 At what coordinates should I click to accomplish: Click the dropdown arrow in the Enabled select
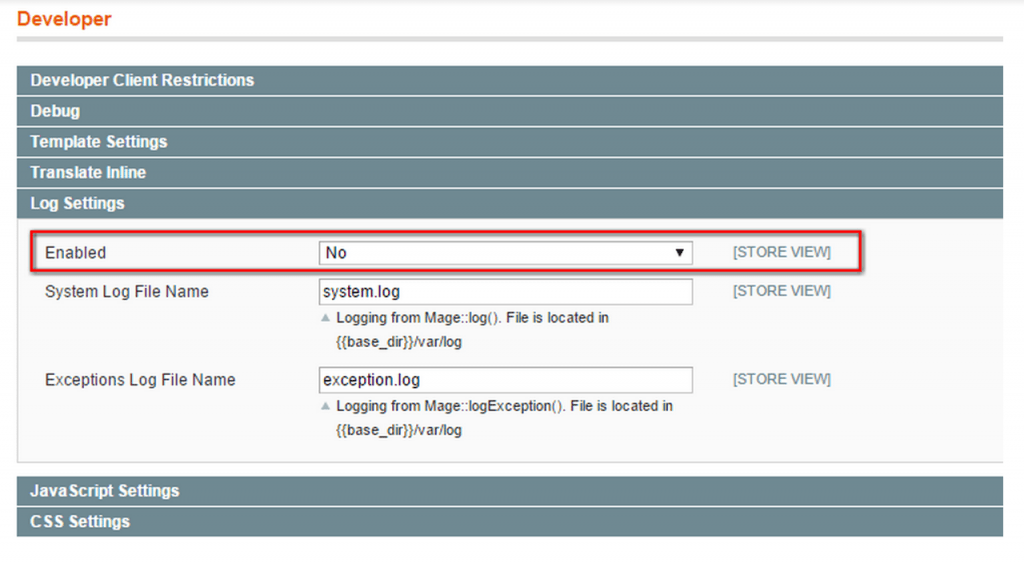[x=679, y=253]
